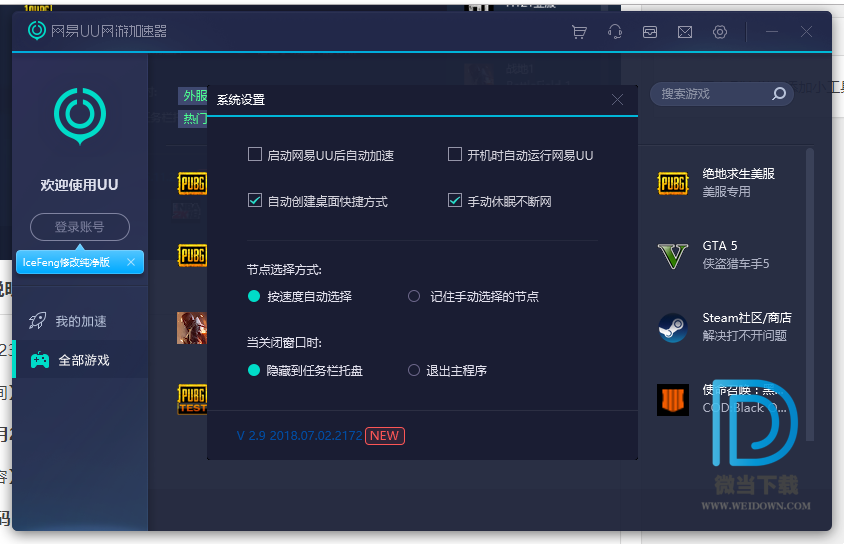The height and width of the screenshot is (544, 844).
Task: Click the 系统设置 dialog title
Action: [241, 100]
